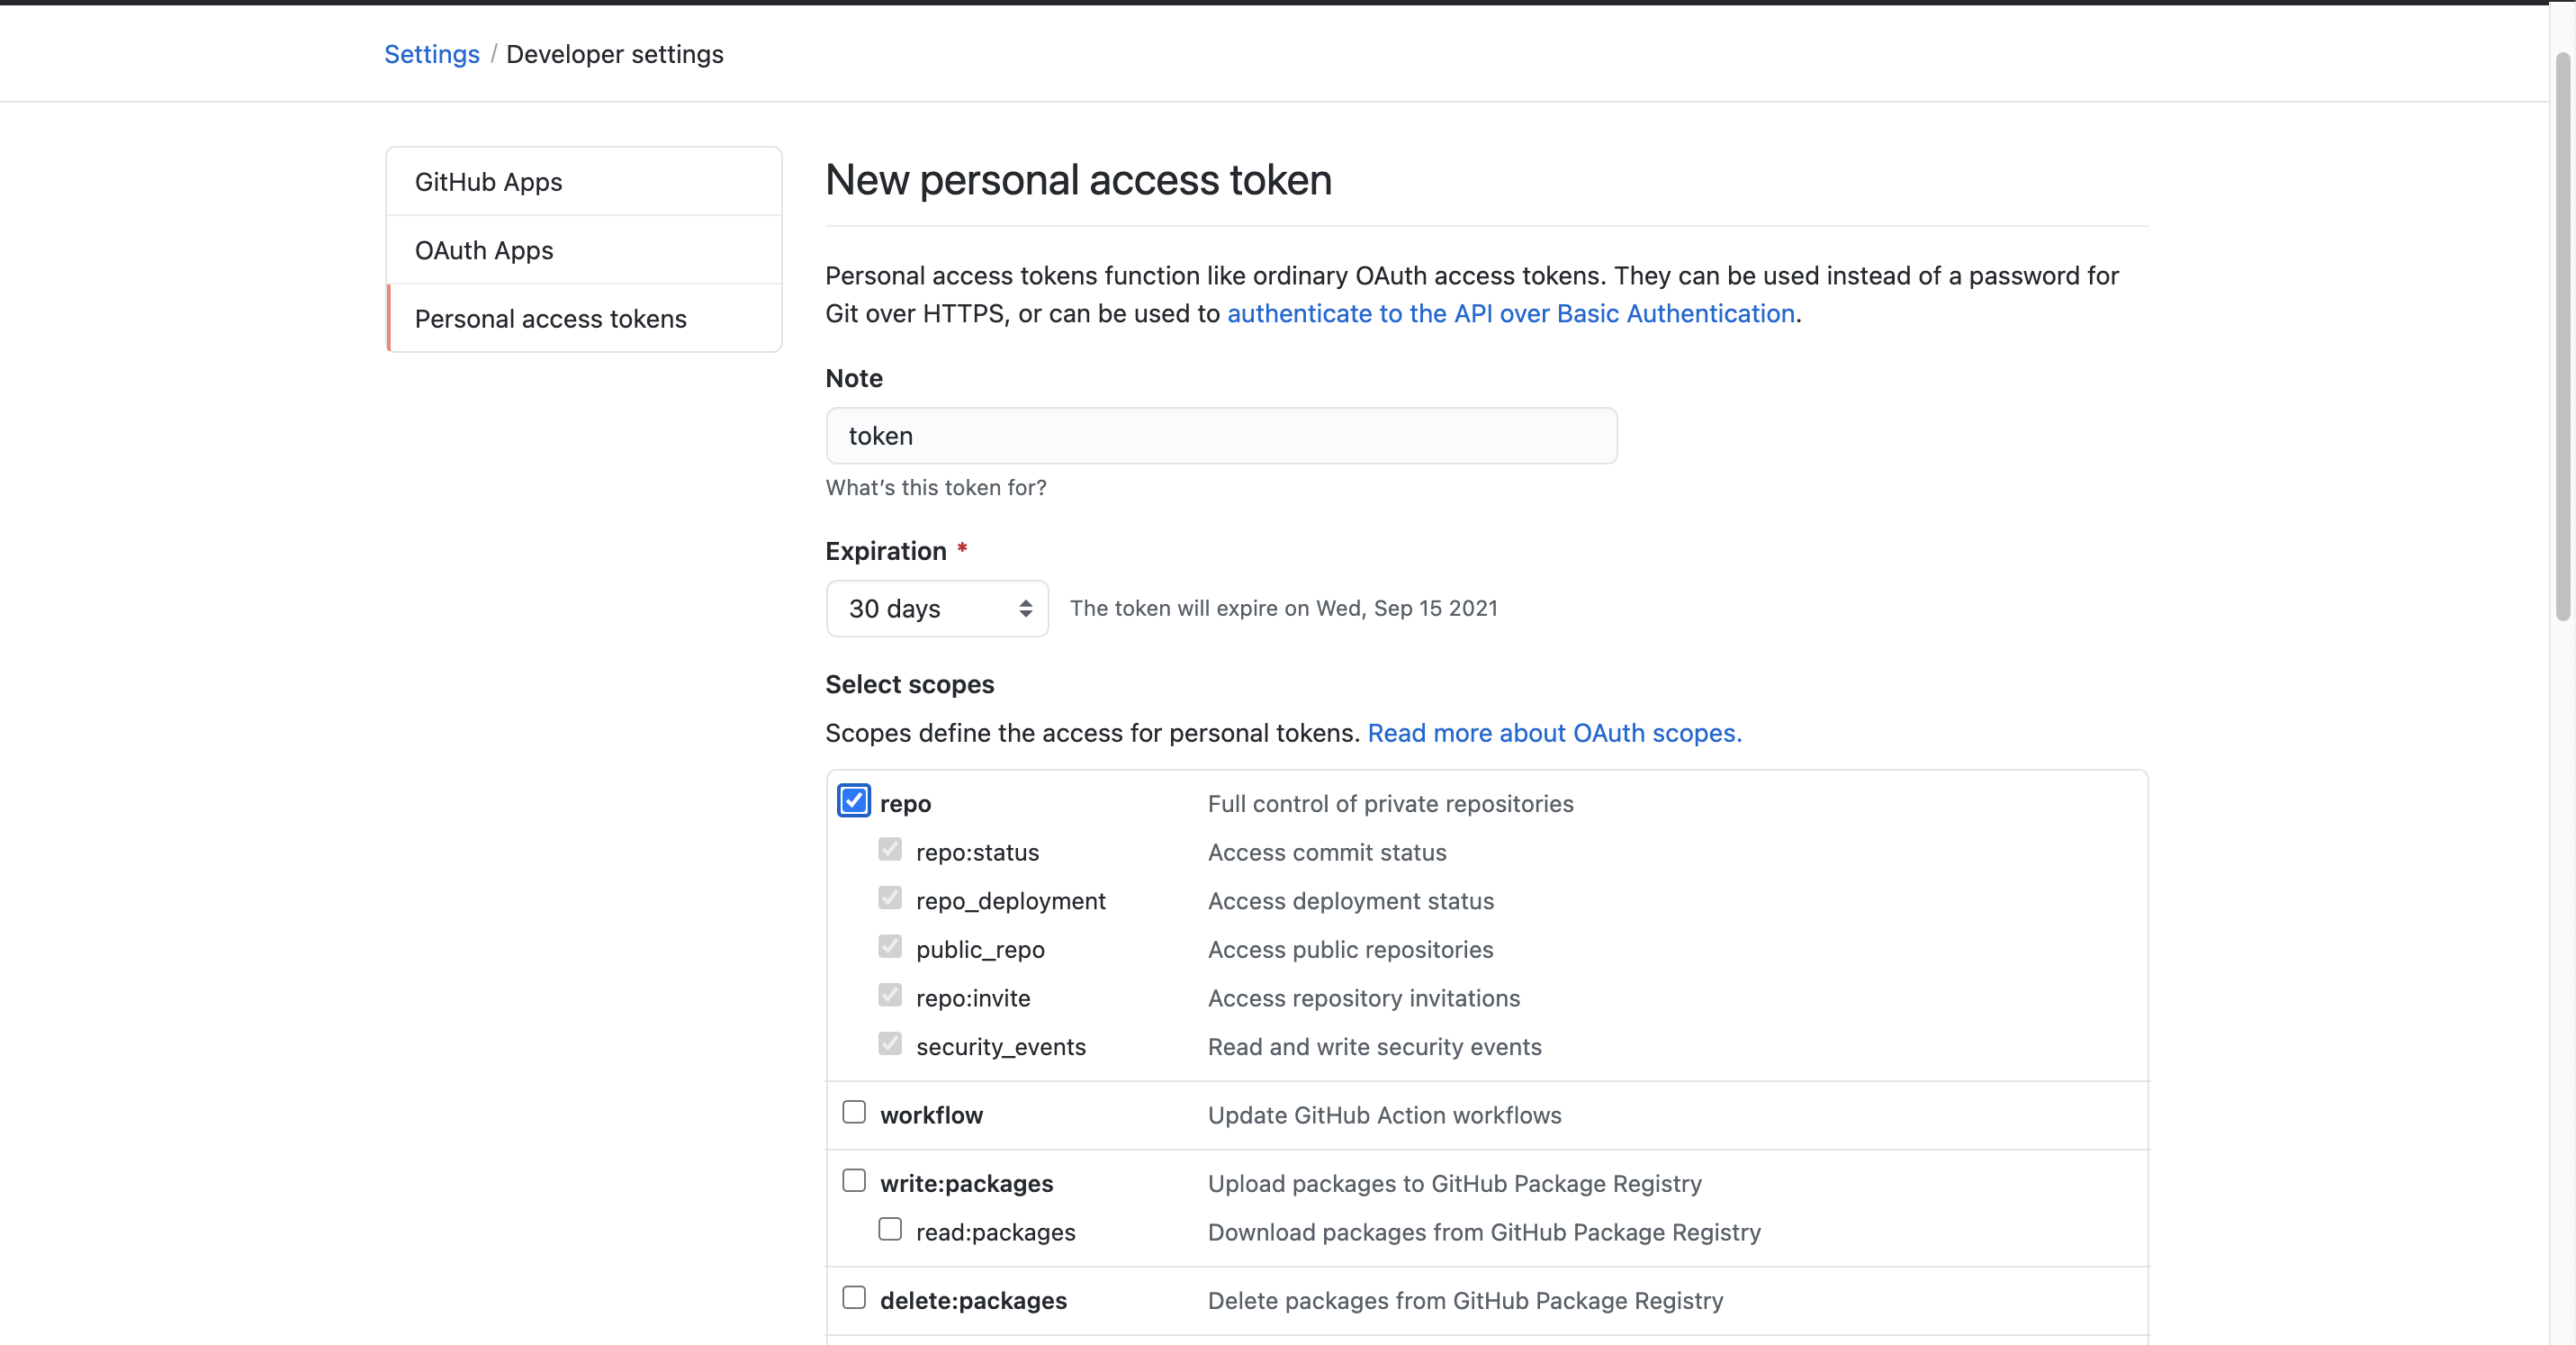This screenshot has height=1345, width=2576.
Task: Click the page's vertical scrollbar
Action: click(2562, 336)
